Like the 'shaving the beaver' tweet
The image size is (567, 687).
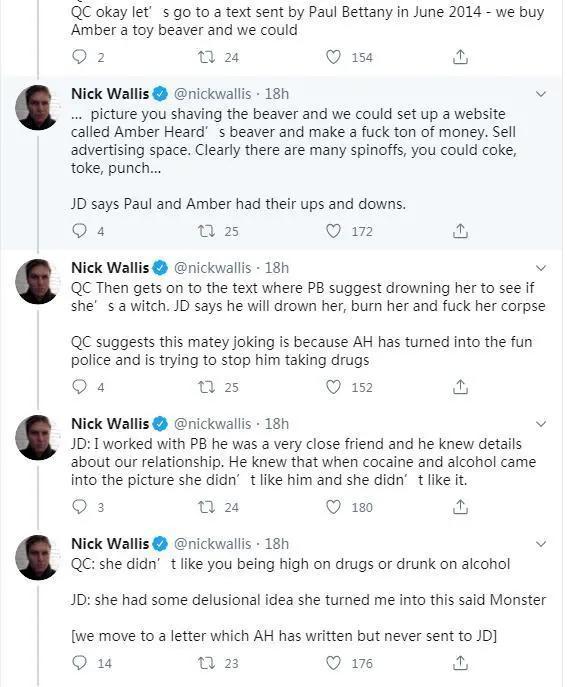click(333, 230)
